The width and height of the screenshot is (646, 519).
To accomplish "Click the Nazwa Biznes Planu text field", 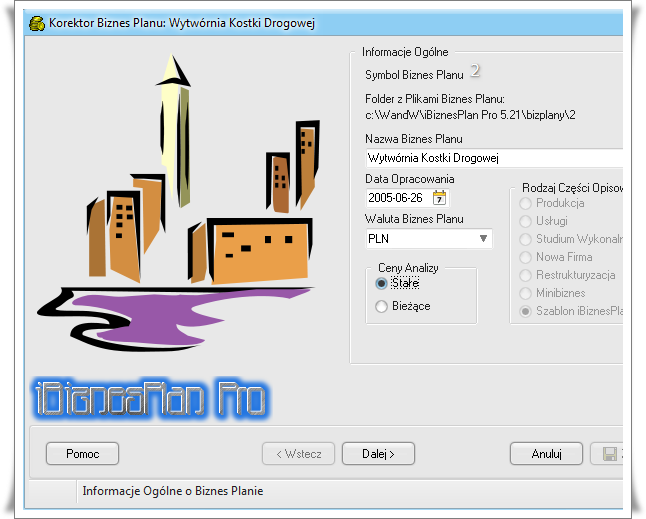I will (x=490, y=158).
